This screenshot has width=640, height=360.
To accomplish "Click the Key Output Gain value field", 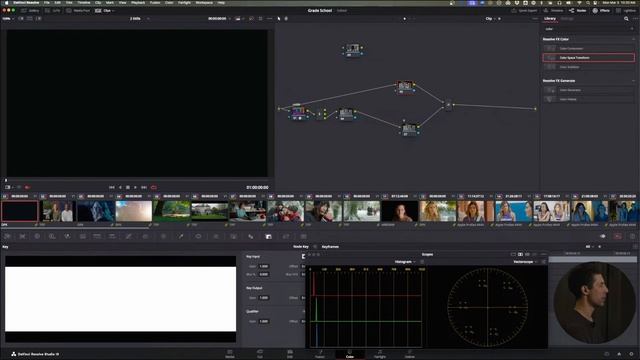I will (264, 298).
